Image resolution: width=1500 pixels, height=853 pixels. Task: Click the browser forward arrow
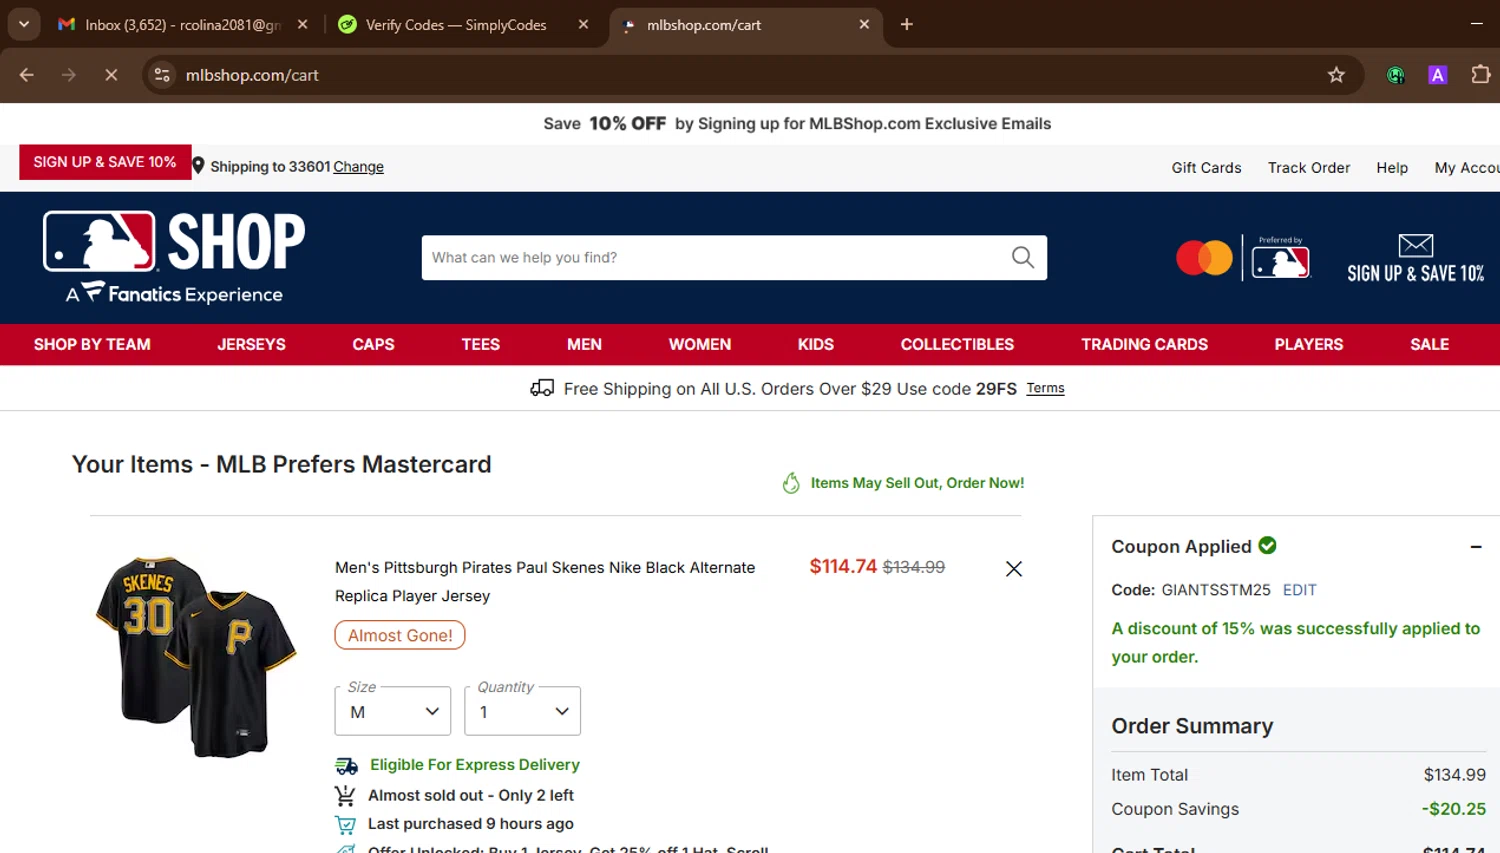click(69, 75)
